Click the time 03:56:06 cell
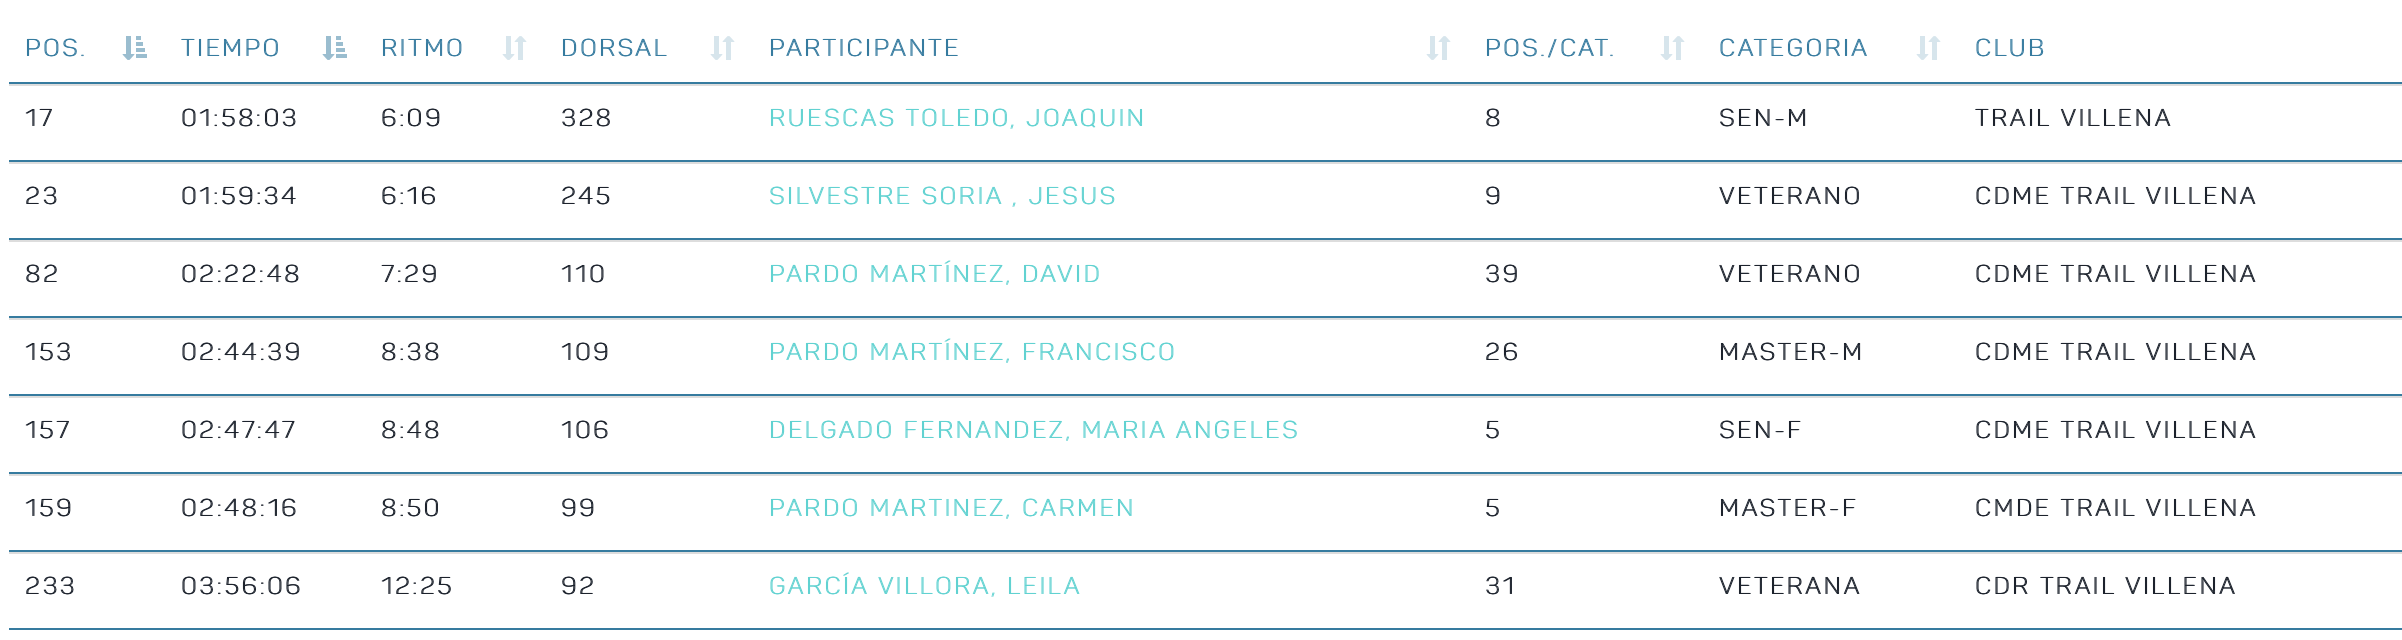Viewport: 2402px width, 640px height. coord(241,586)
